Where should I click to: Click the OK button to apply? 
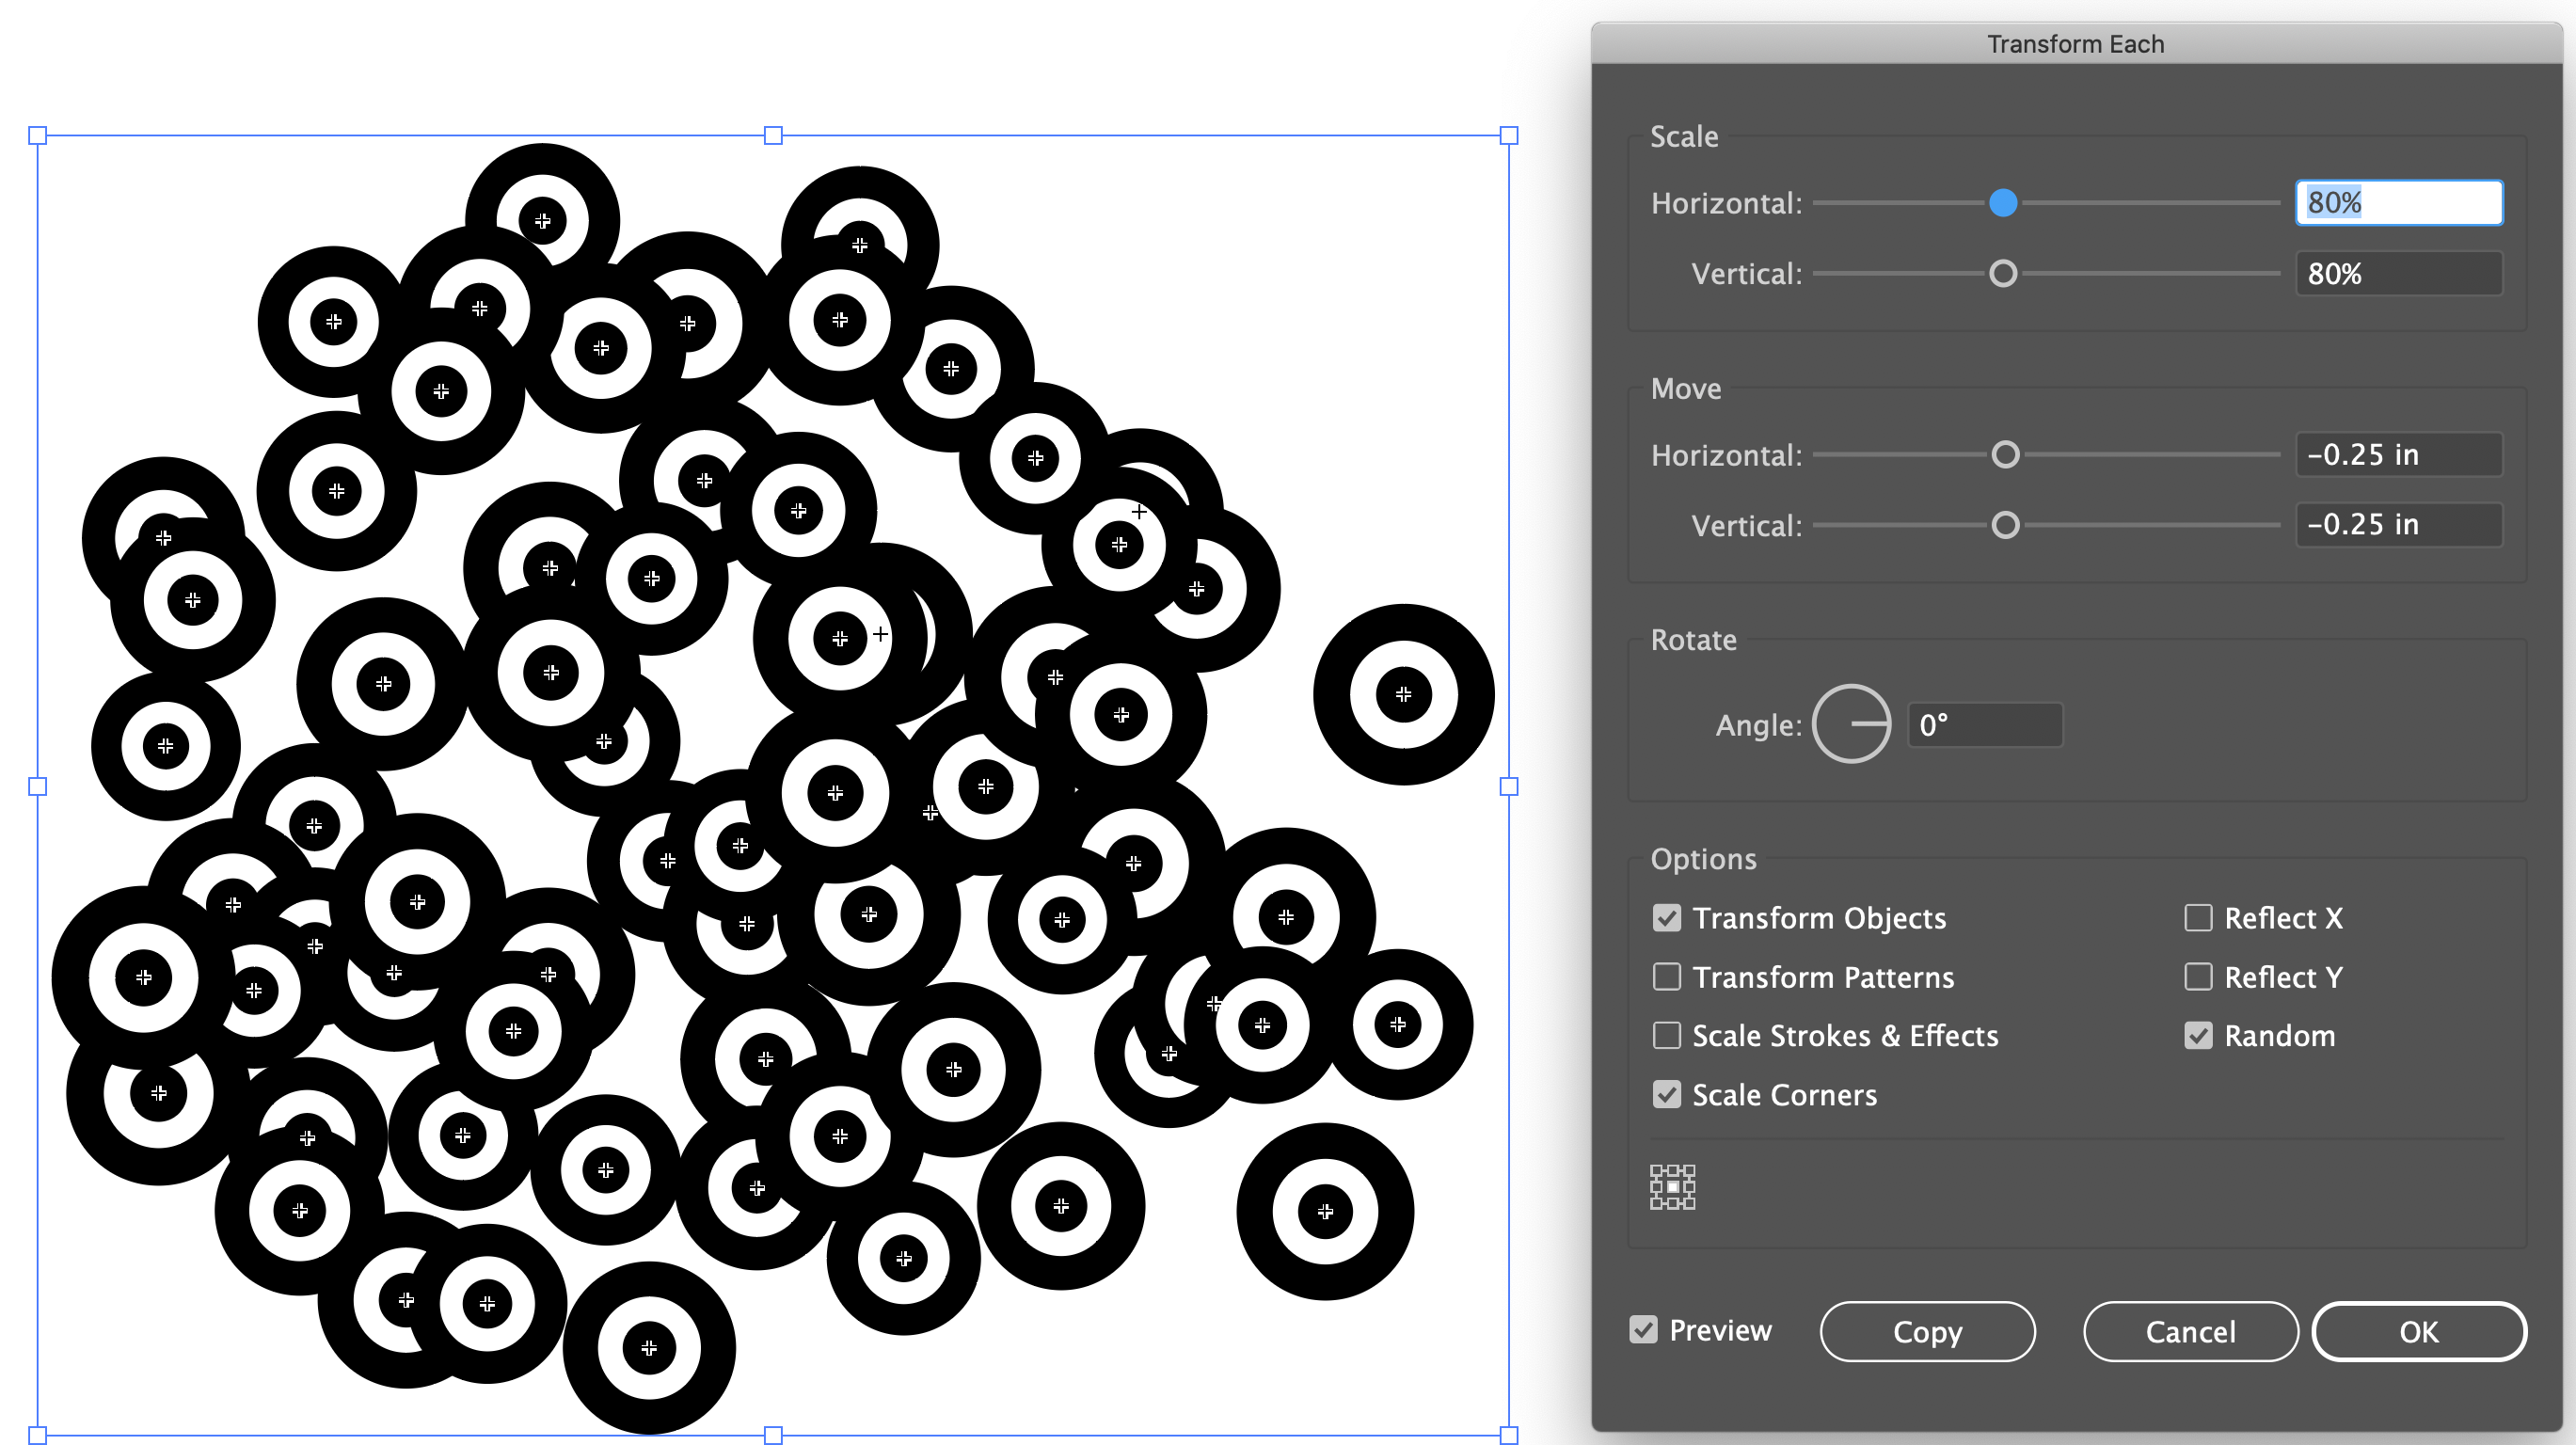point(2417,1330)
